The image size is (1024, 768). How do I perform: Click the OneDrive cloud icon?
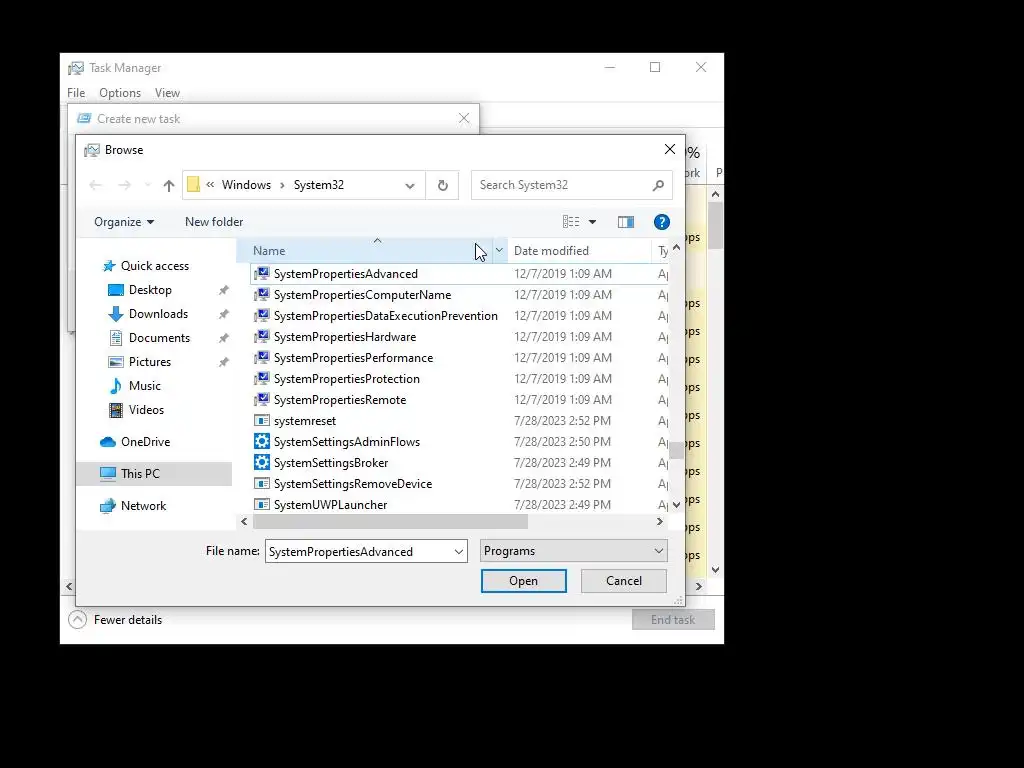click(108, 442)
